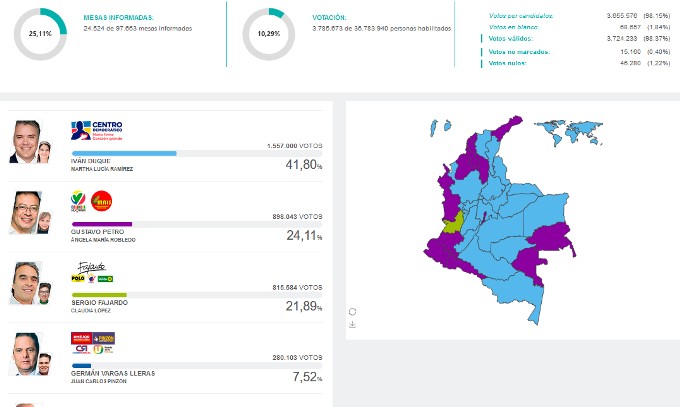Select the Sergio Fajardo candidate name
Screen dimensions: 680x407
pos(98,301)
